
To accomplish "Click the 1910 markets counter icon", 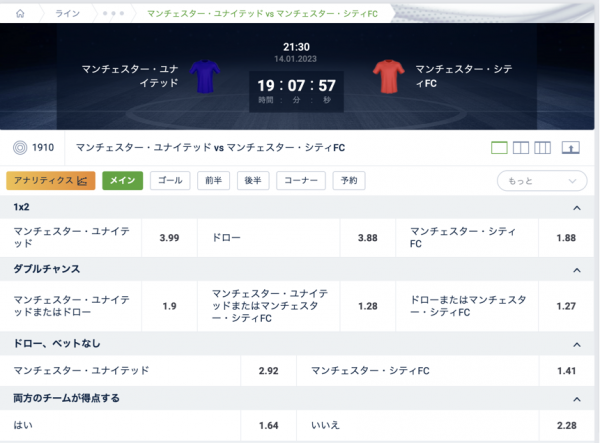I will 20,148.
